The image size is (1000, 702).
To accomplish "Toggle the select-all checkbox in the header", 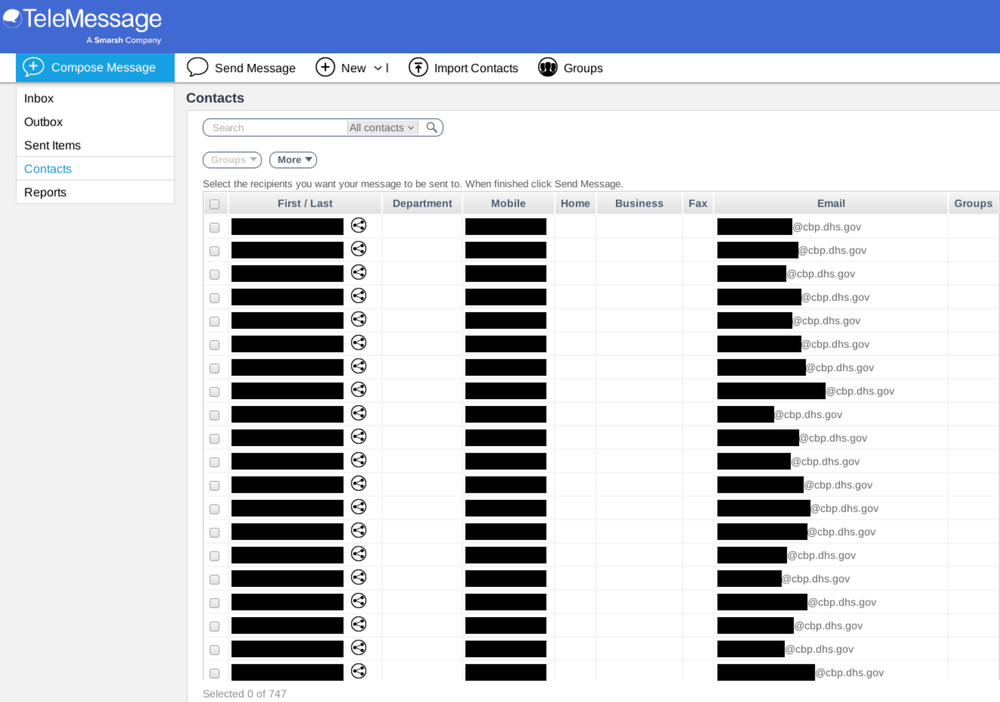I will [x=214, y=203].
